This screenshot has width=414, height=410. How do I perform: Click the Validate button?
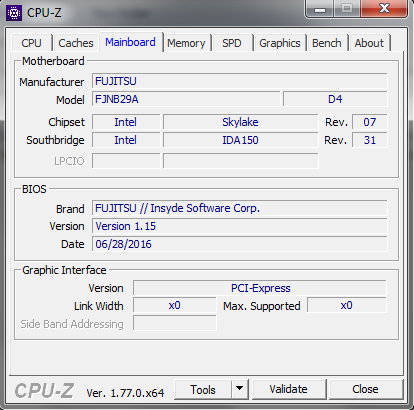point(288,389)
